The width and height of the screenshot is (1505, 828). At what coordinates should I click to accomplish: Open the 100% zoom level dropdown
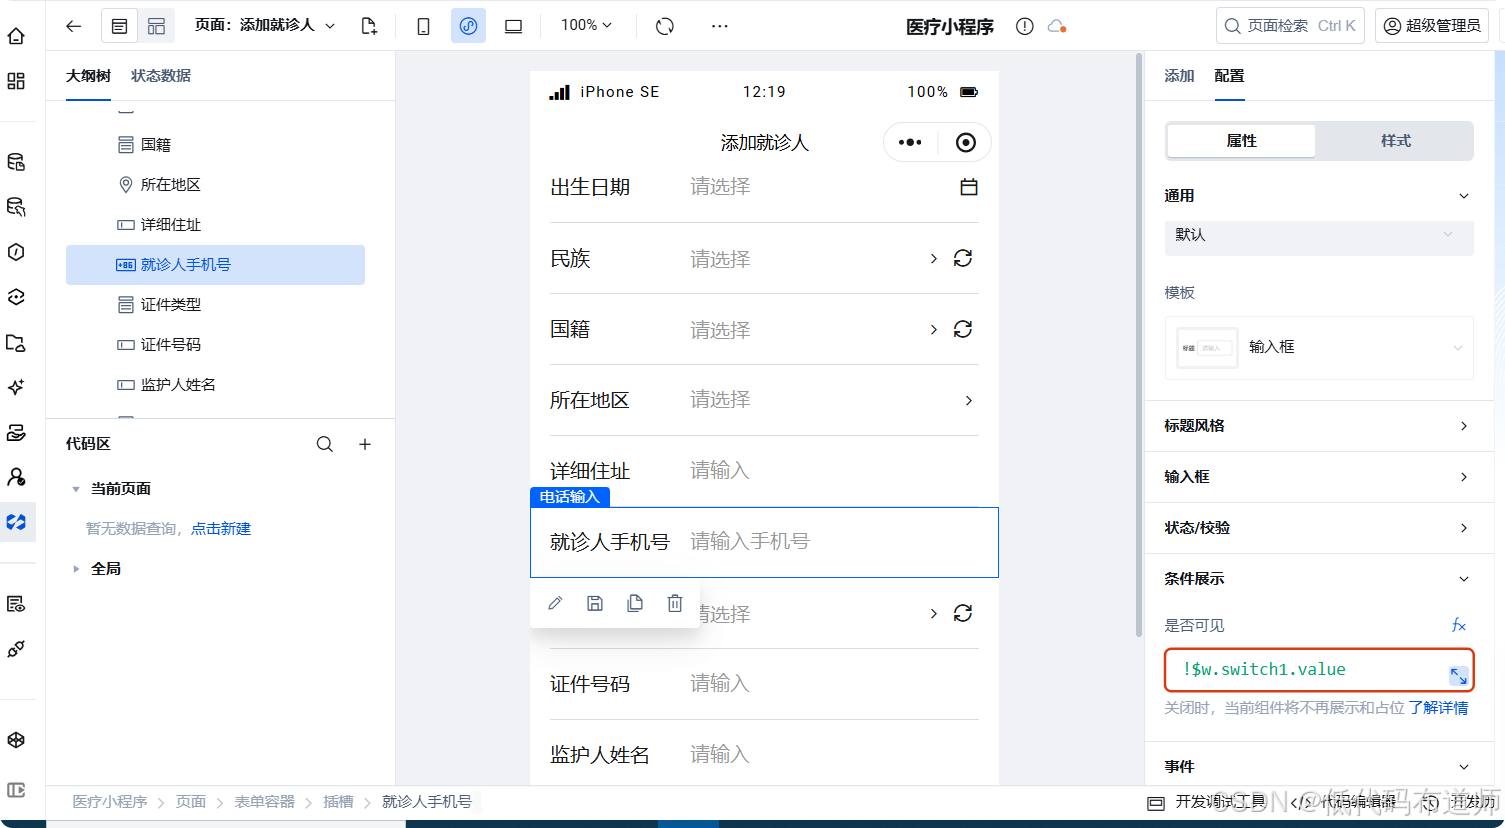[584, 25]
